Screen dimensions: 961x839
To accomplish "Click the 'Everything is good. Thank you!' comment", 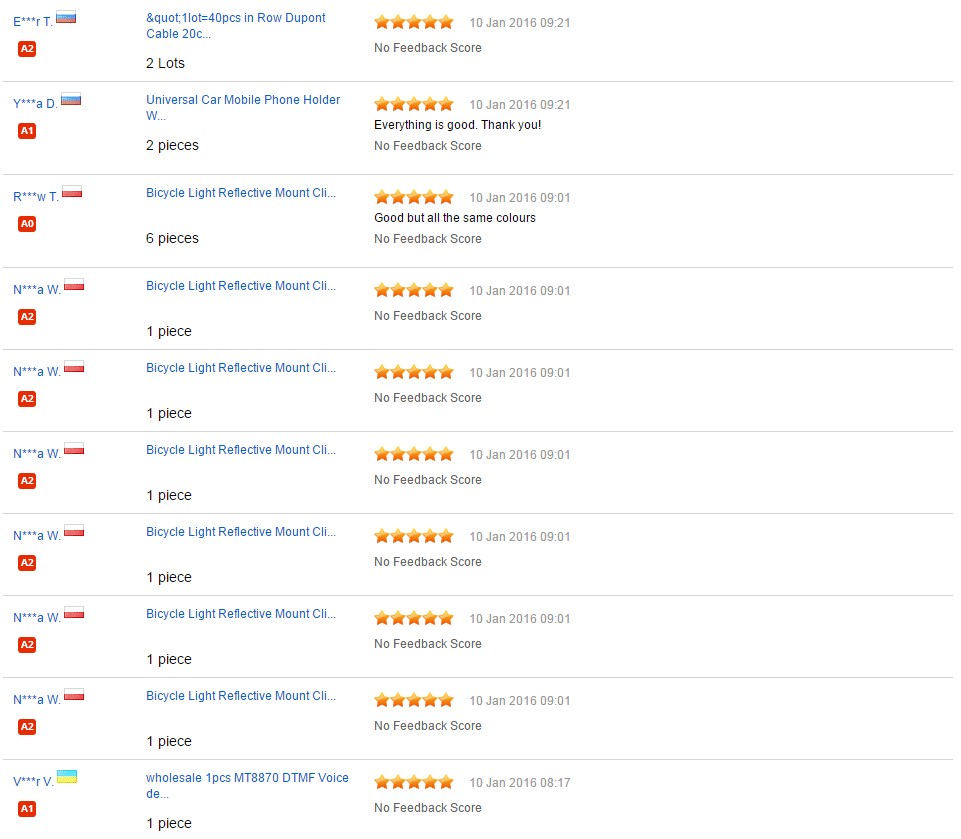I will click(457, 125).
